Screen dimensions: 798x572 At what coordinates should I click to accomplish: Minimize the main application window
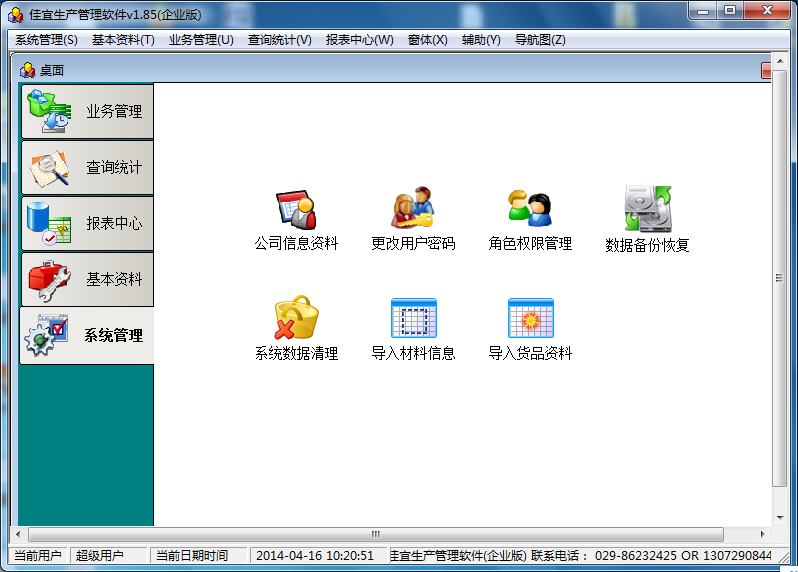(x=703, y=11)
